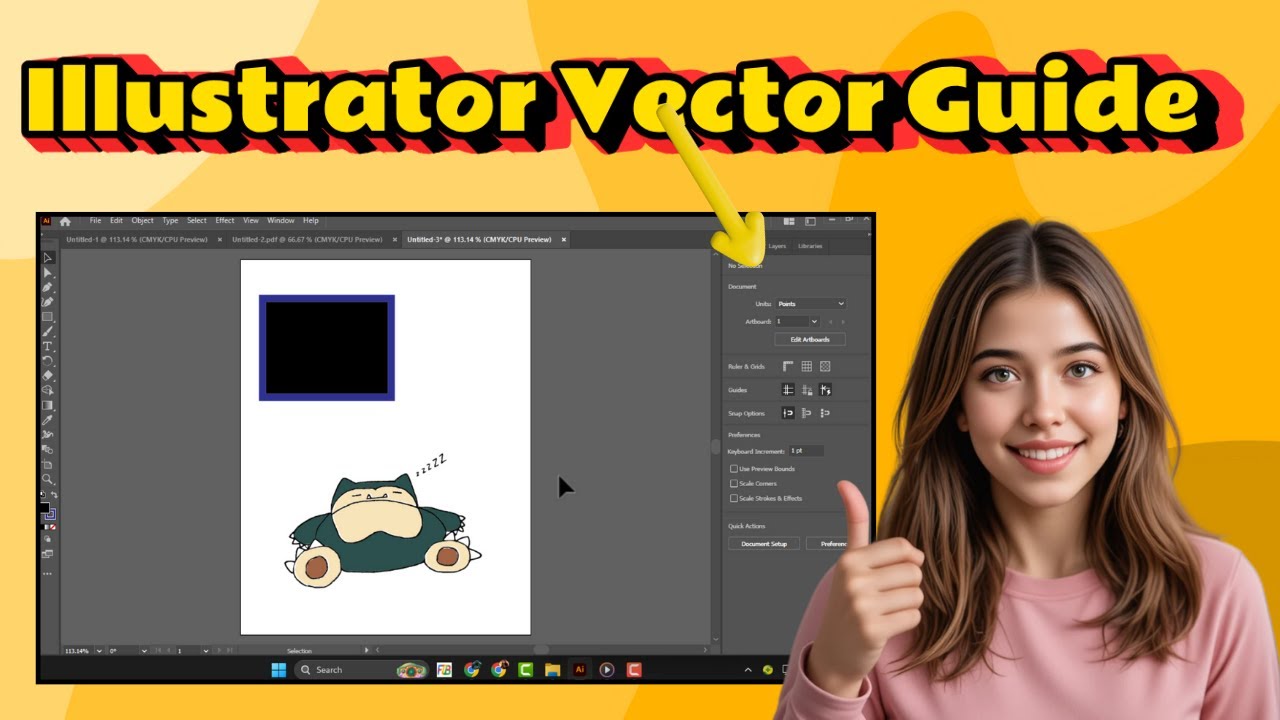Switch to the Layers panel tab
This screenshot has width=1280, height=720.
coord(777,246)
